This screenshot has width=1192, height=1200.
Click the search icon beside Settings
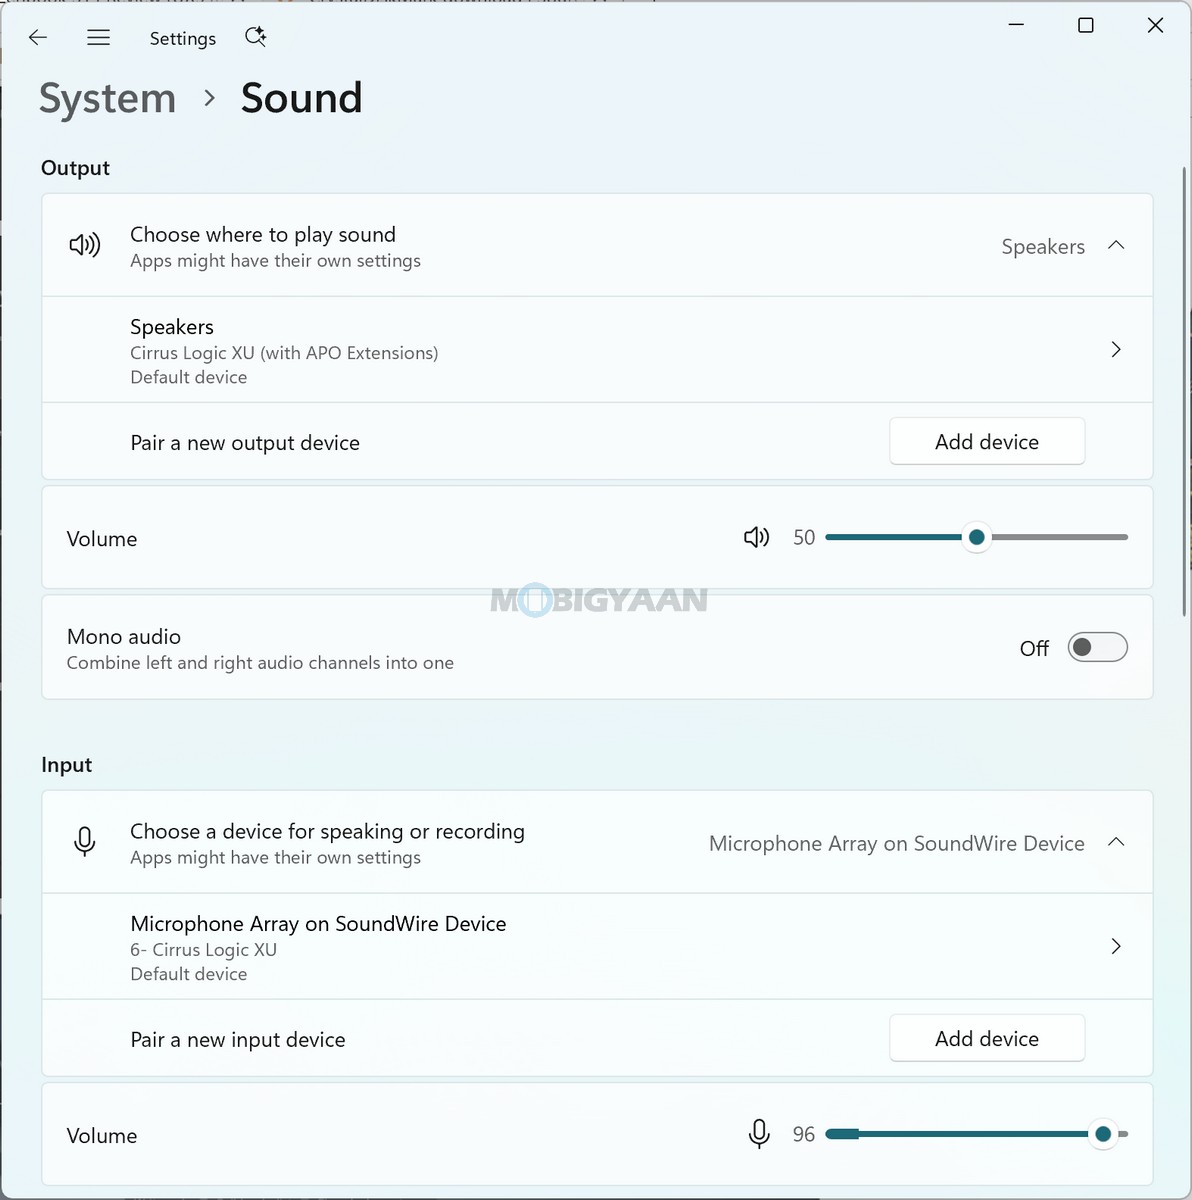[x=256, y=38]
